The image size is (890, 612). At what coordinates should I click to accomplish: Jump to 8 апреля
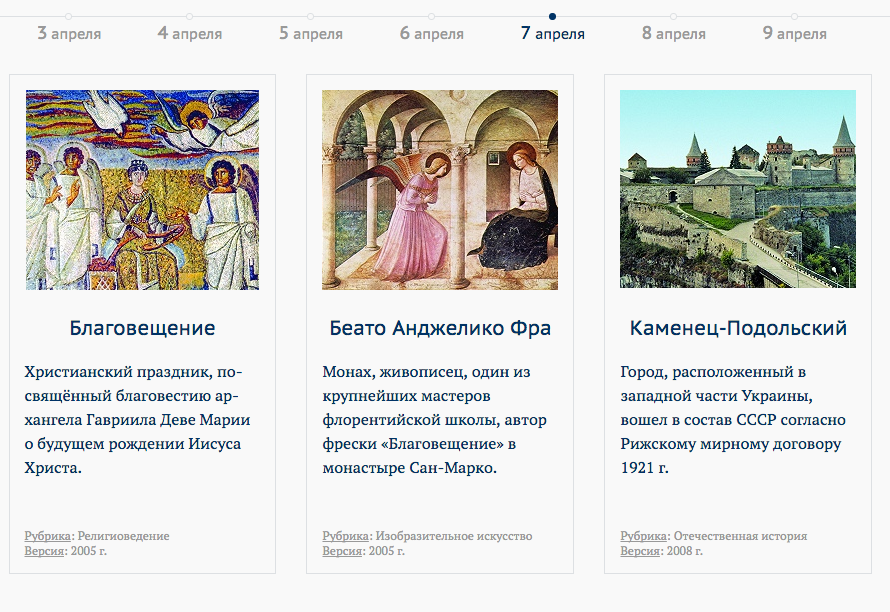coord(673,34)
